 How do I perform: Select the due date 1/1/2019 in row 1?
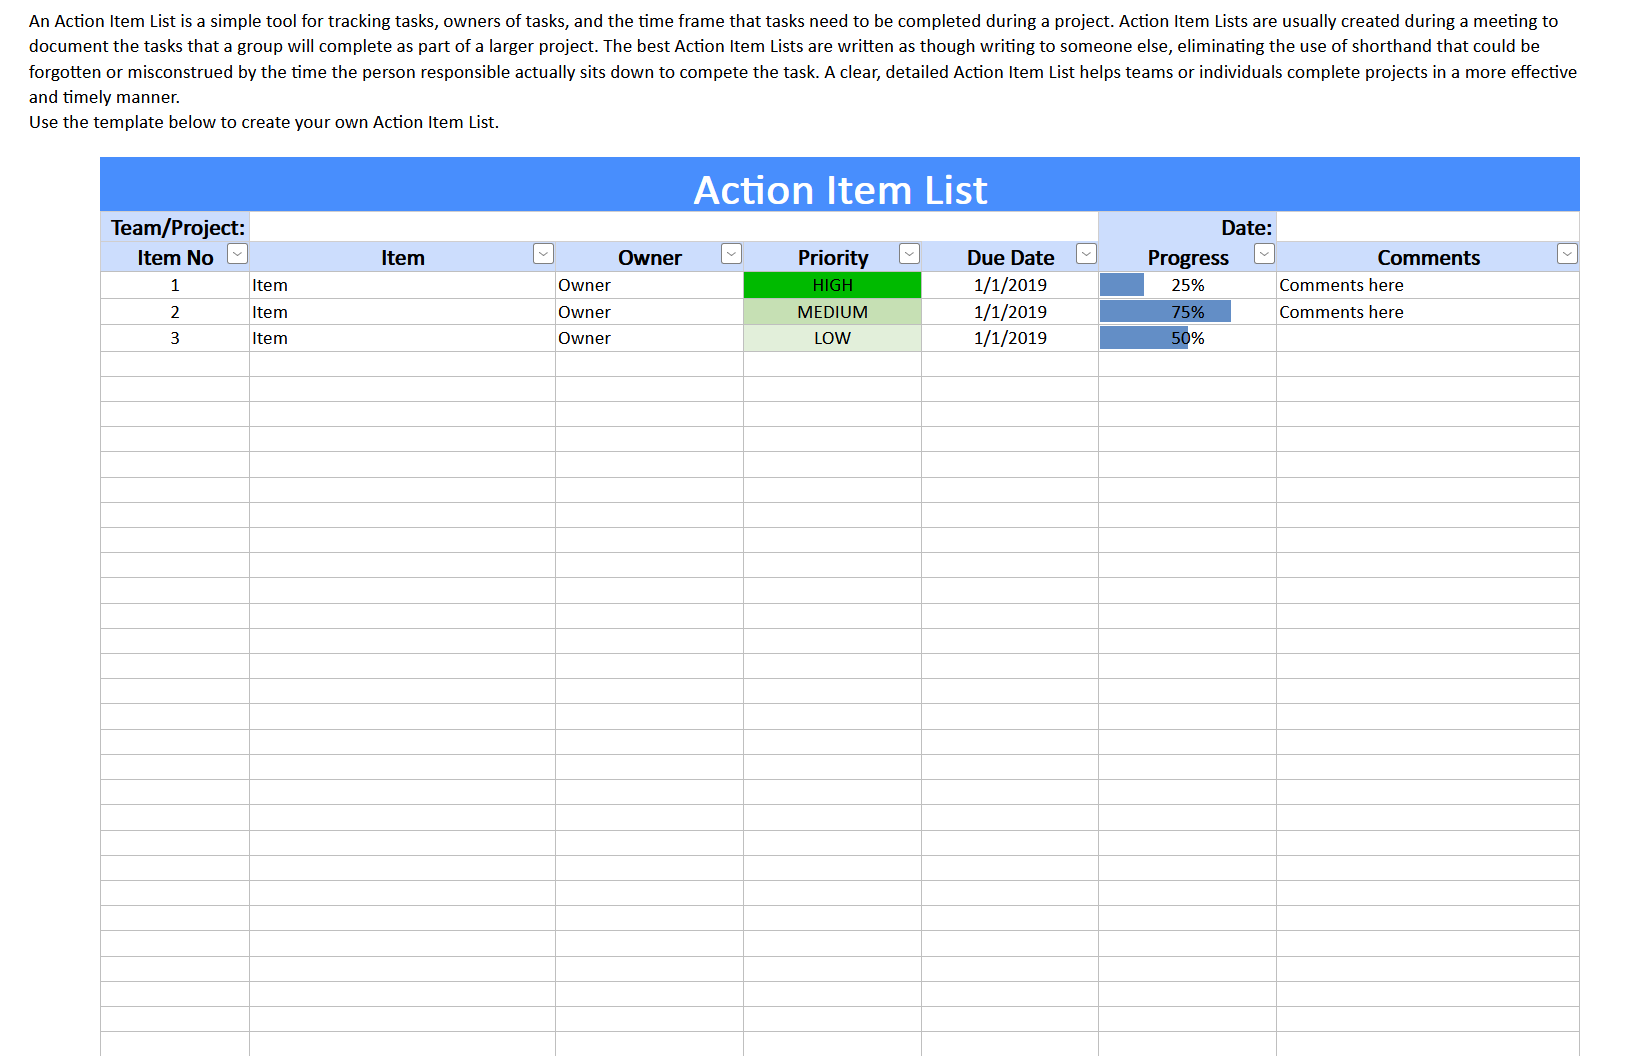[1011, 285]
